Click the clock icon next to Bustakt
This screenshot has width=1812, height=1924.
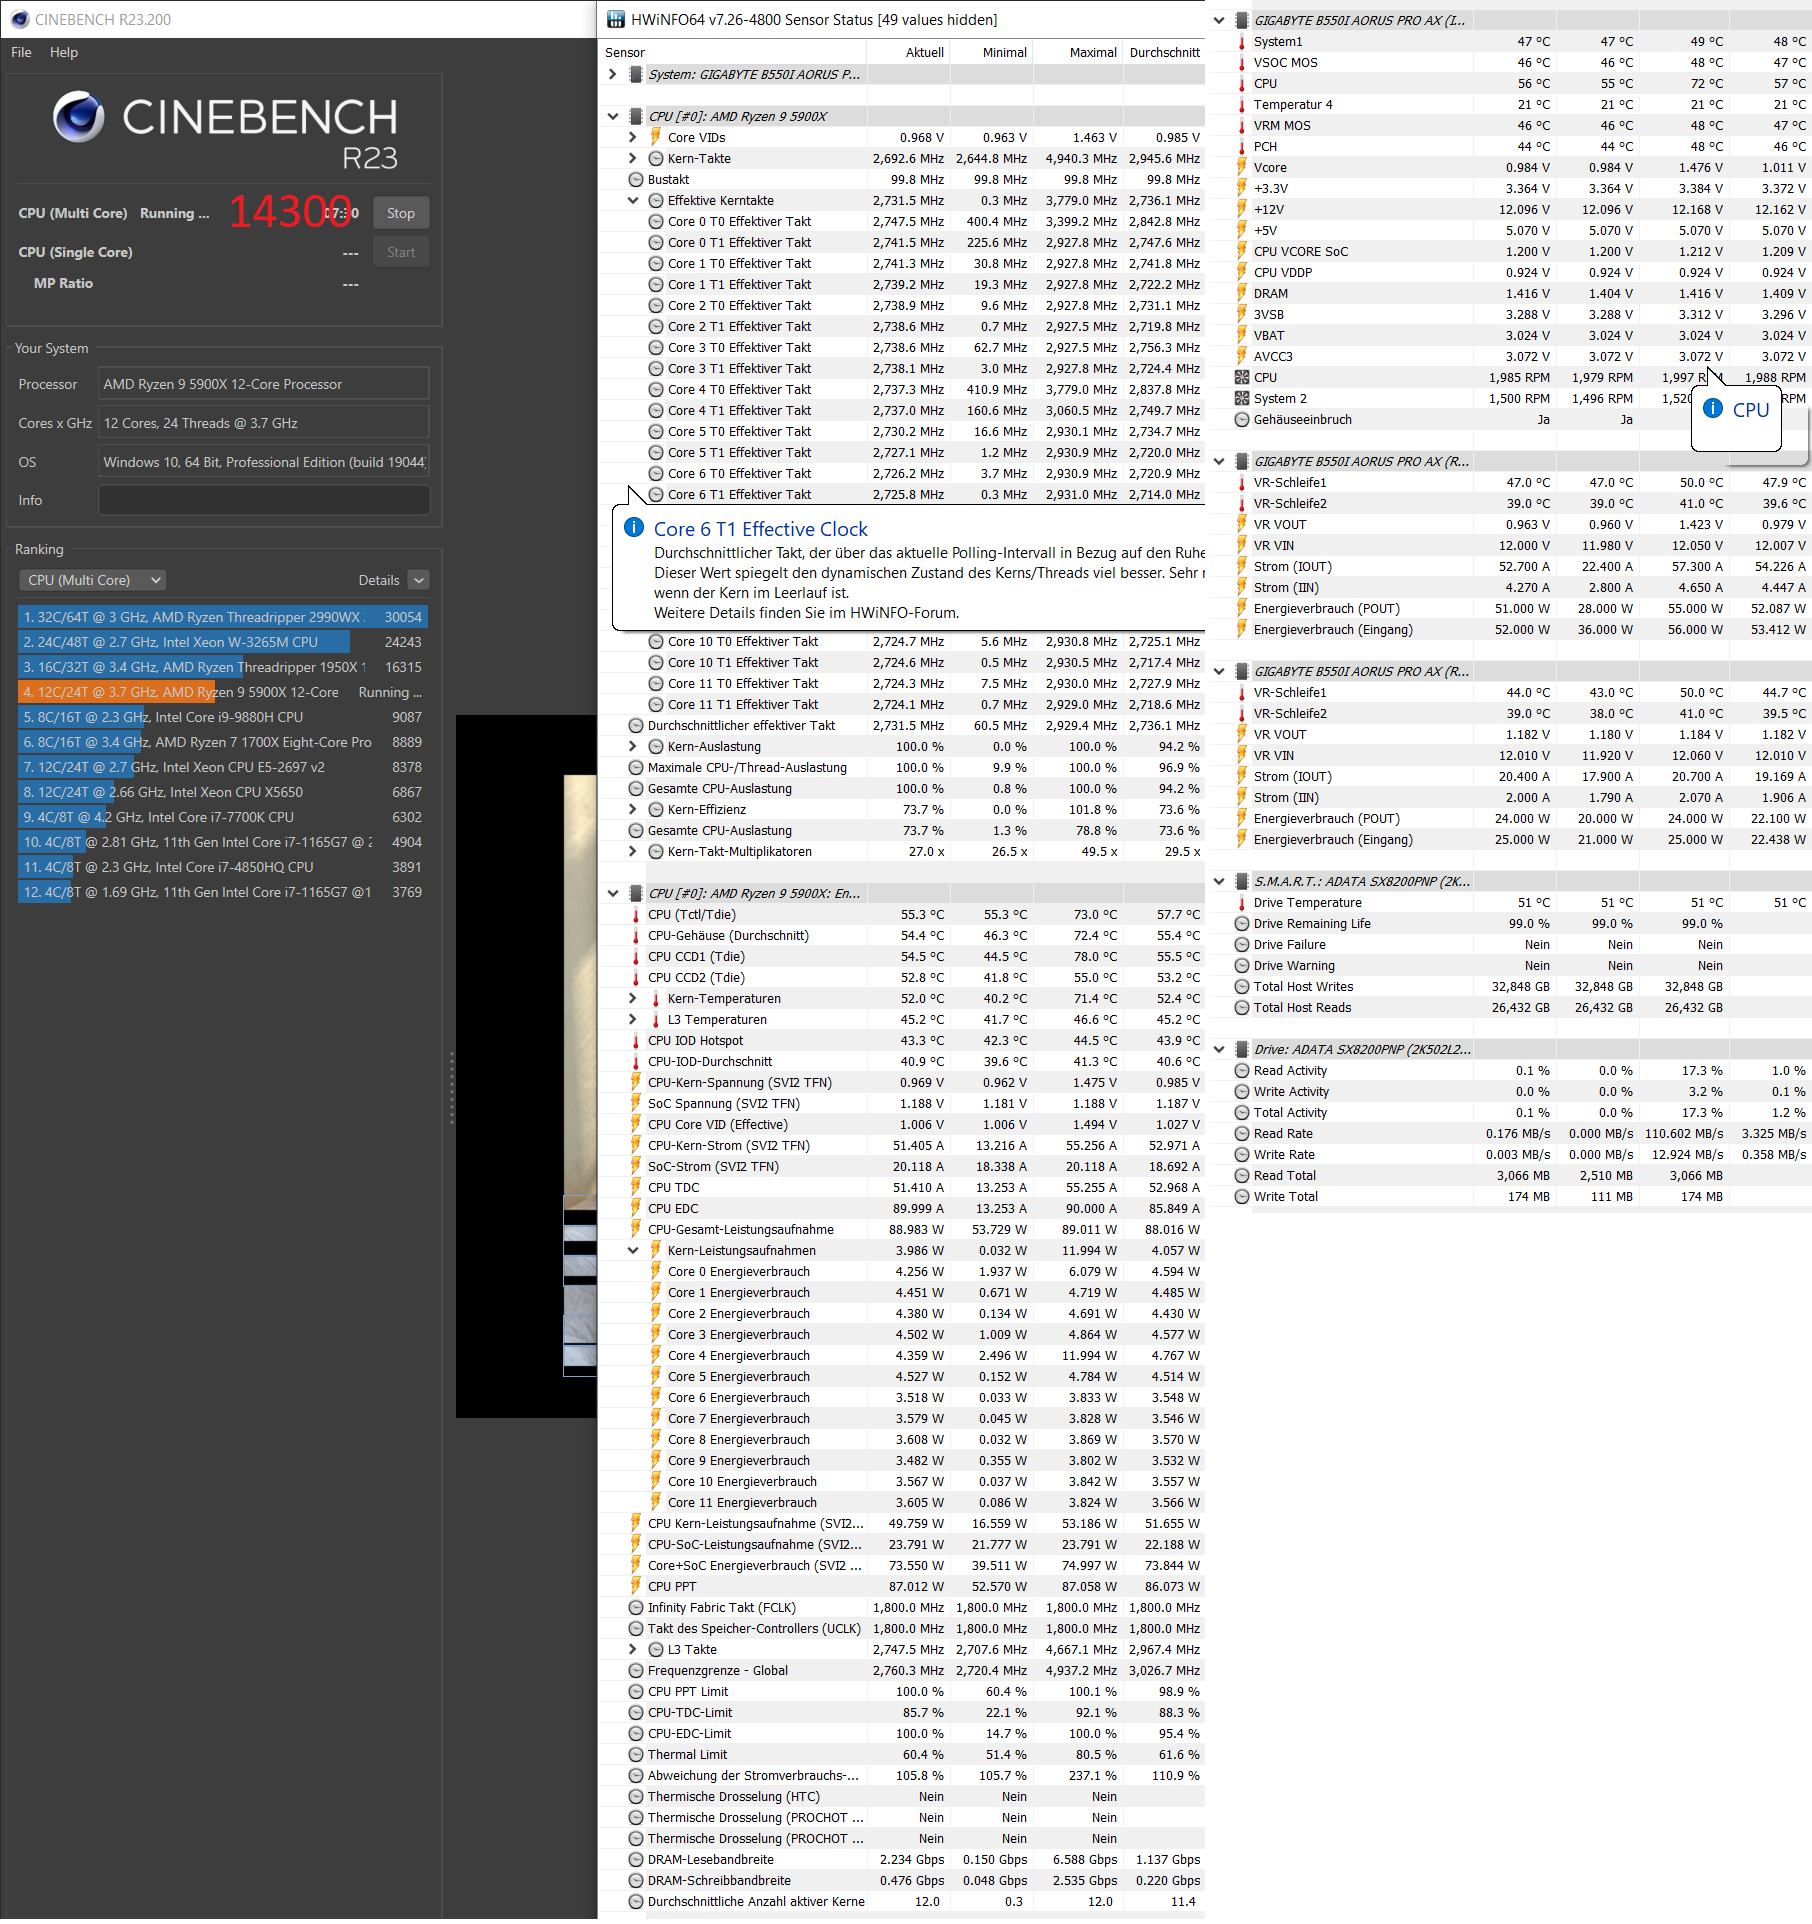point(636,179)
